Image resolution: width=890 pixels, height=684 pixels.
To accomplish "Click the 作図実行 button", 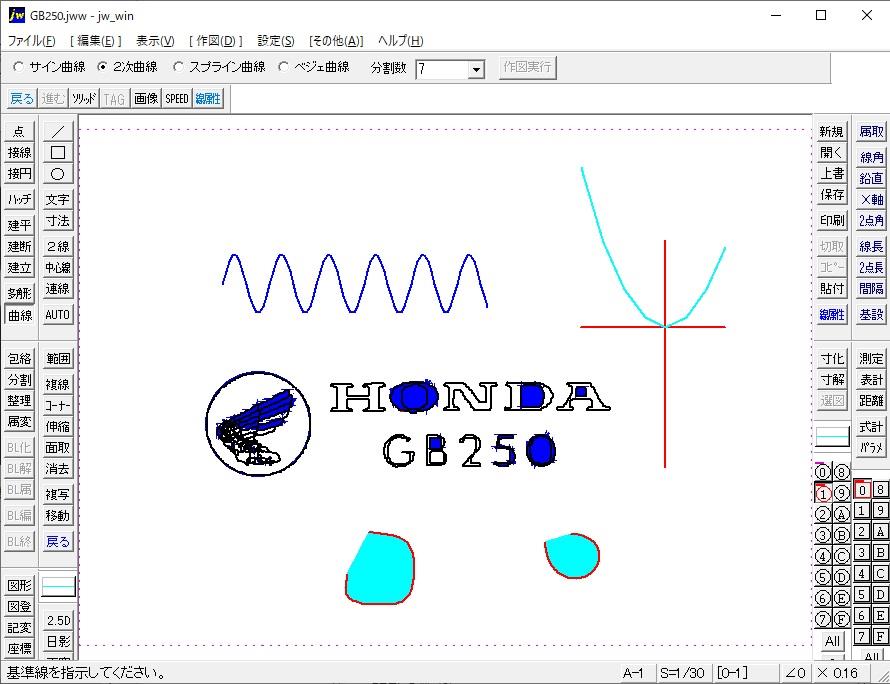I will click(x=527, y=68).
